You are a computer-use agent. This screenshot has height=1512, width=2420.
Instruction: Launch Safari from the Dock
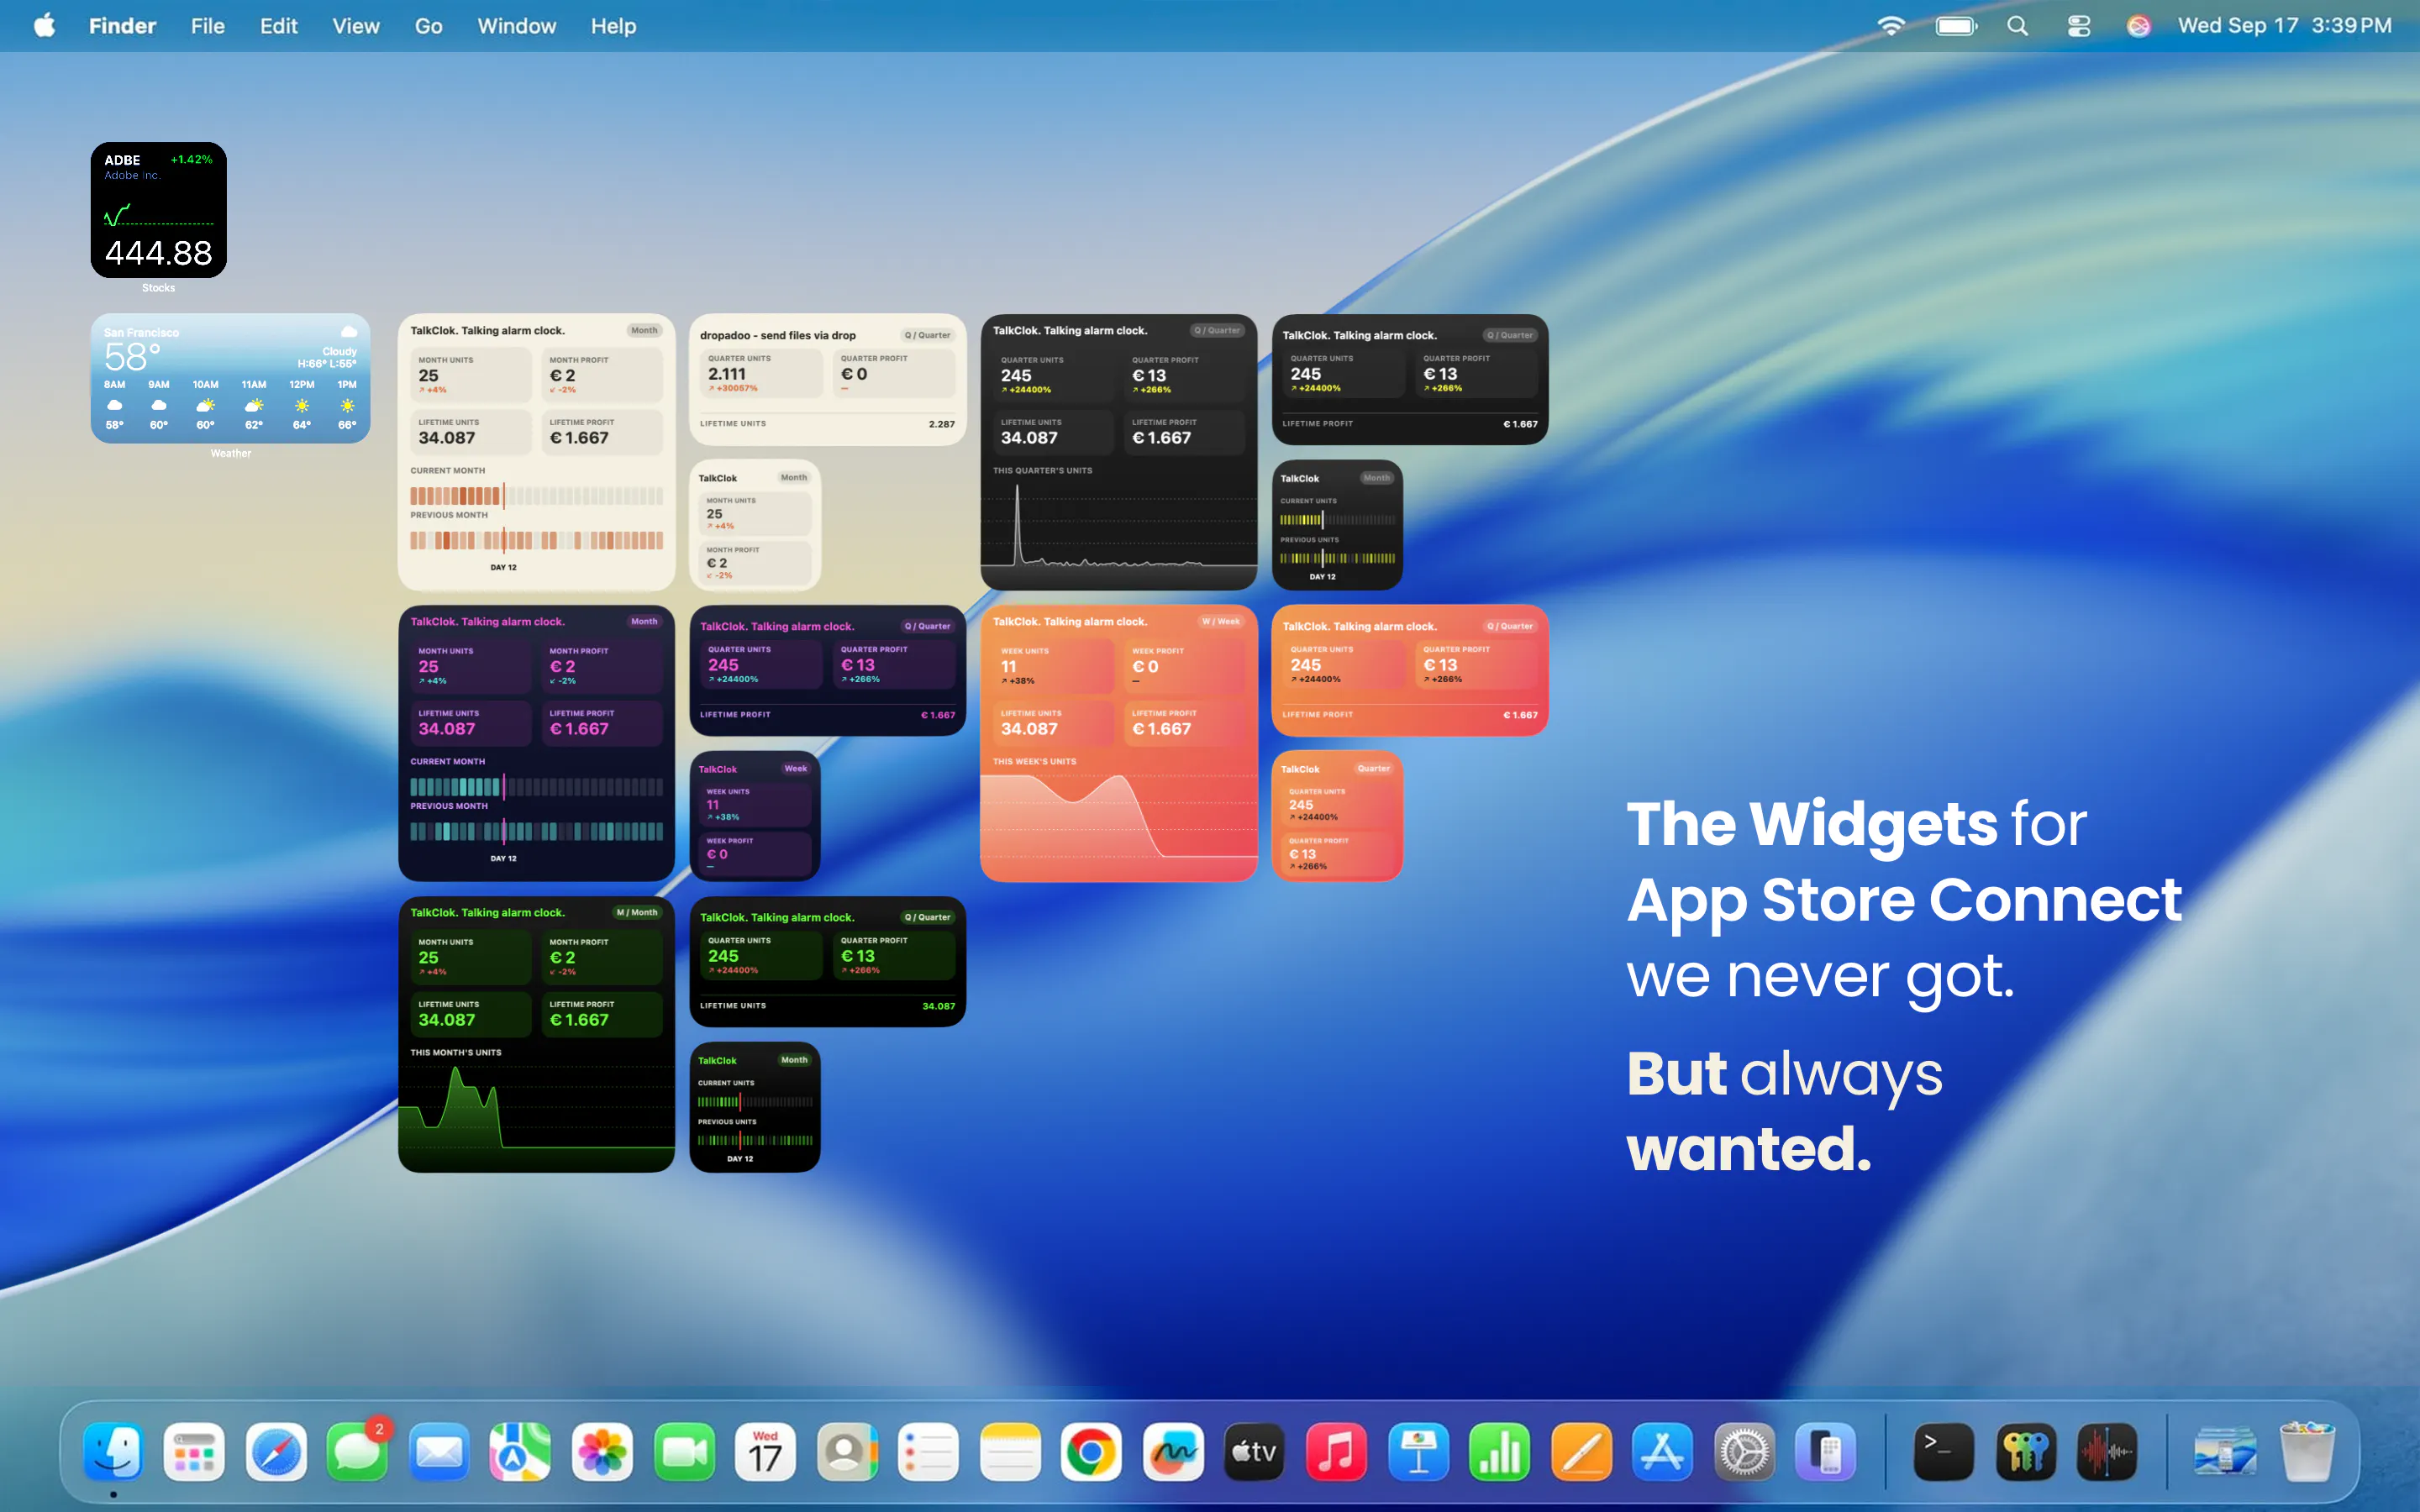coord(276,1451)
